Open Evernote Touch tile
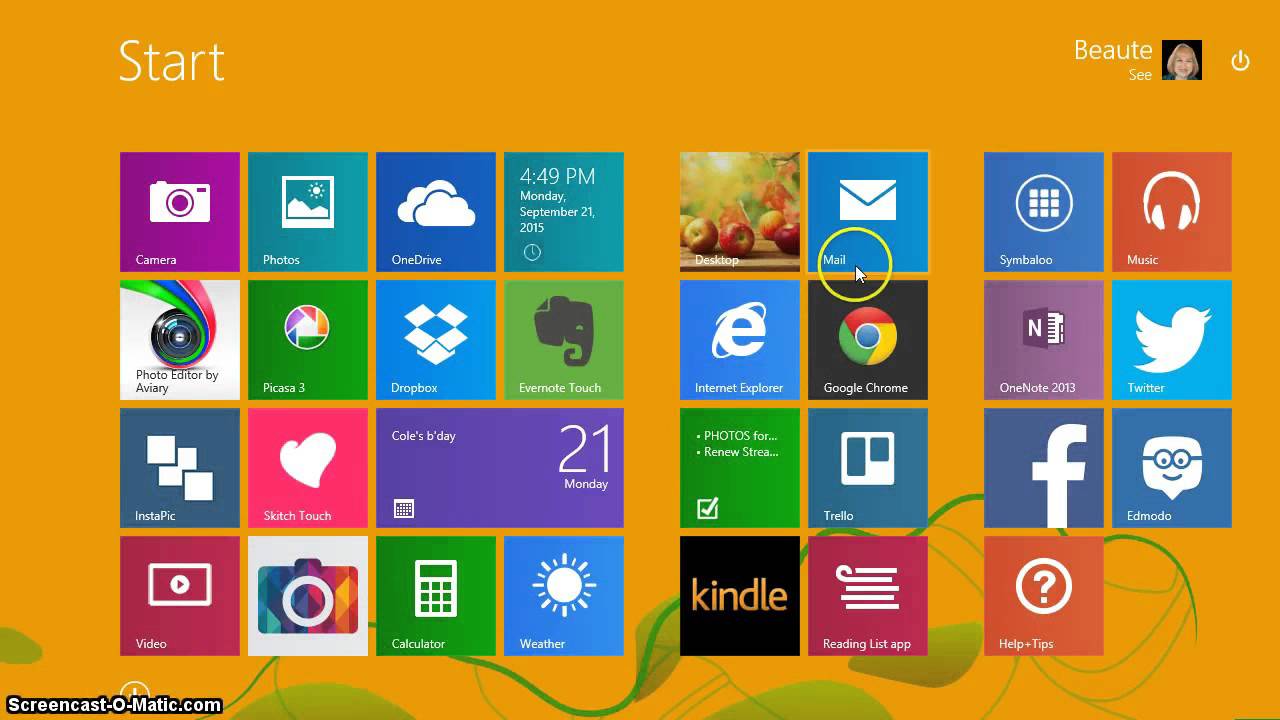Image resolution: width=1280 pixels, height=720 pixels. tap(564, 340)
